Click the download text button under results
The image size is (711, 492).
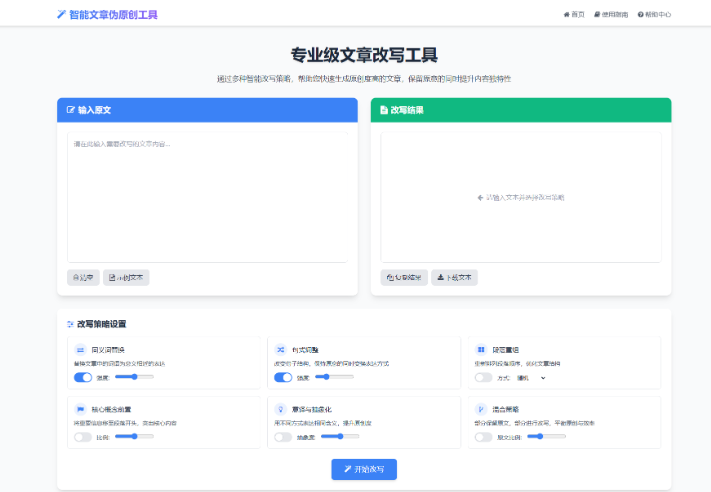(x=455, y=277)
